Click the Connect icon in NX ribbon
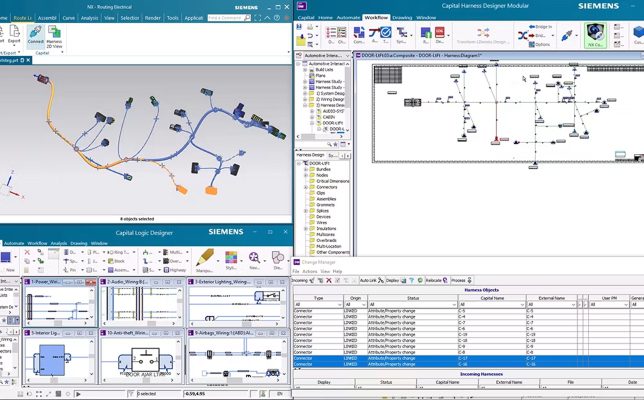 [36, 33]
